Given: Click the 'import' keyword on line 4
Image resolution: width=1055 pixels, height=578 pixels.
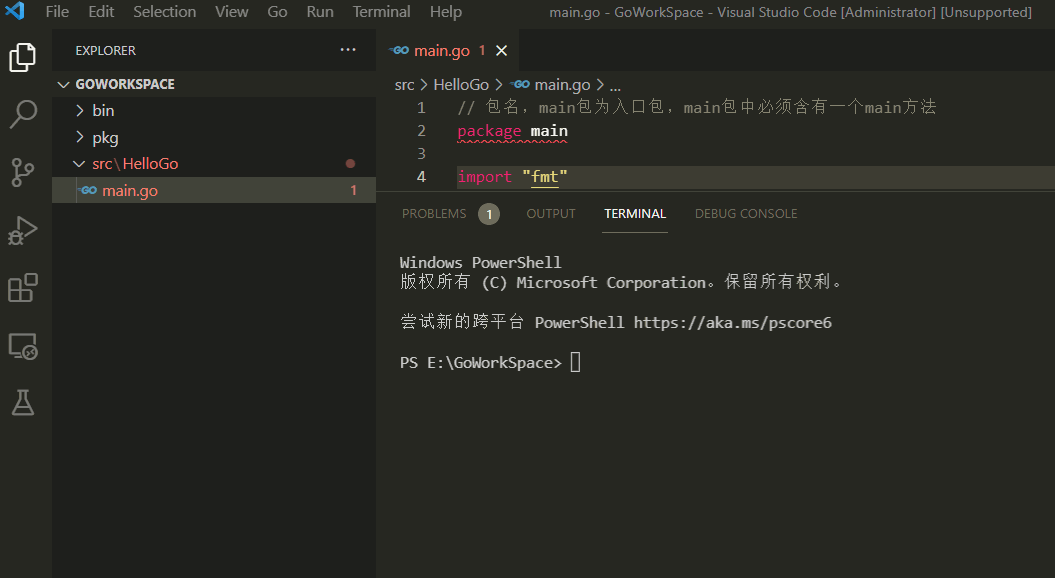Looking at the screenshot, I should 484,177.
